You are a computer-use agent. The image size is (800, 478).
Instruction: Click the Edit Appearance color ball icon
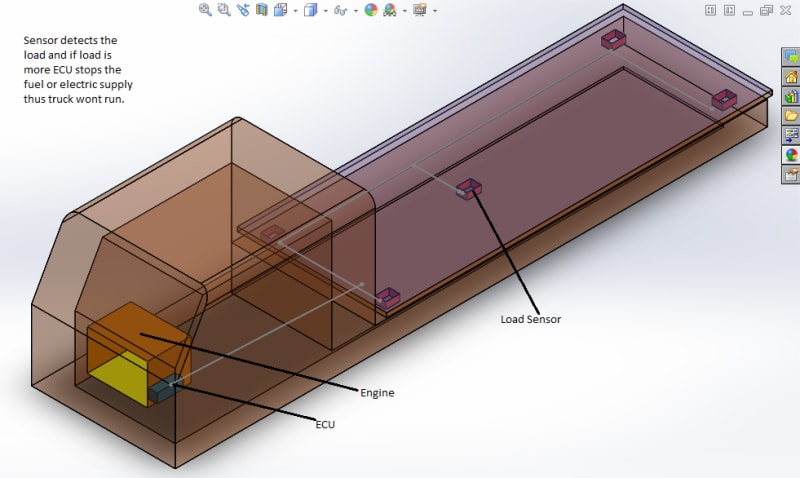(x=371, y=10)
